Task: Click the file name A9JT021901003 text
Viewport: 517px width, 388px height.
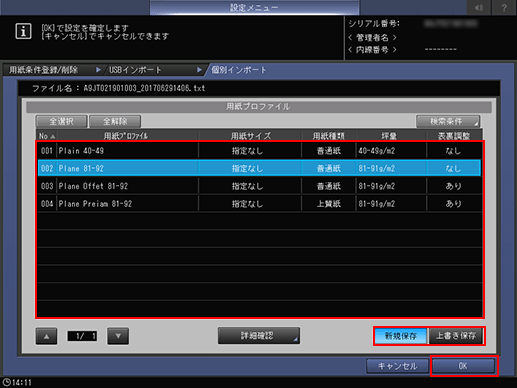Action: click(x=144, y=88)
